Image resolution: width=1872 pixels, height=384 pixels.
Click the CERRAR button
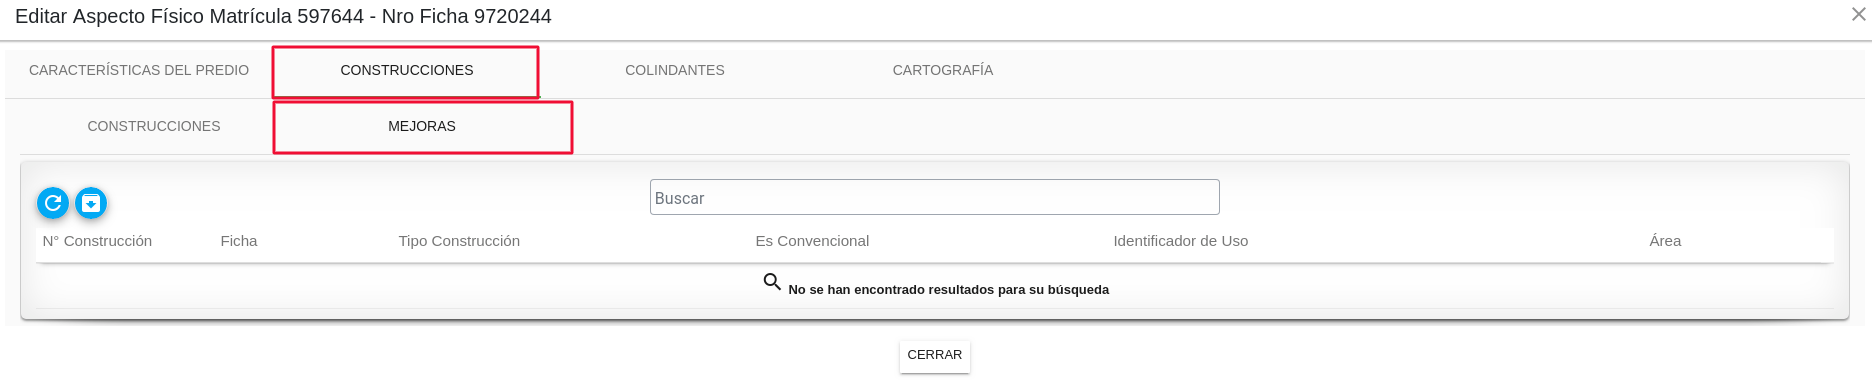coord(935,355)
